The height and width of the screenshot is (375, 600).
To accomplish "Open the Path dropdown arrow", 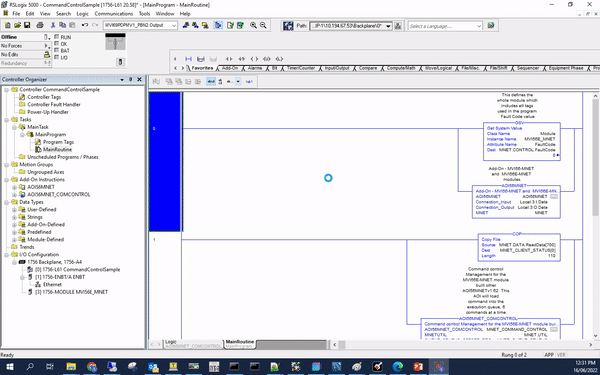I will coord(388,26).
